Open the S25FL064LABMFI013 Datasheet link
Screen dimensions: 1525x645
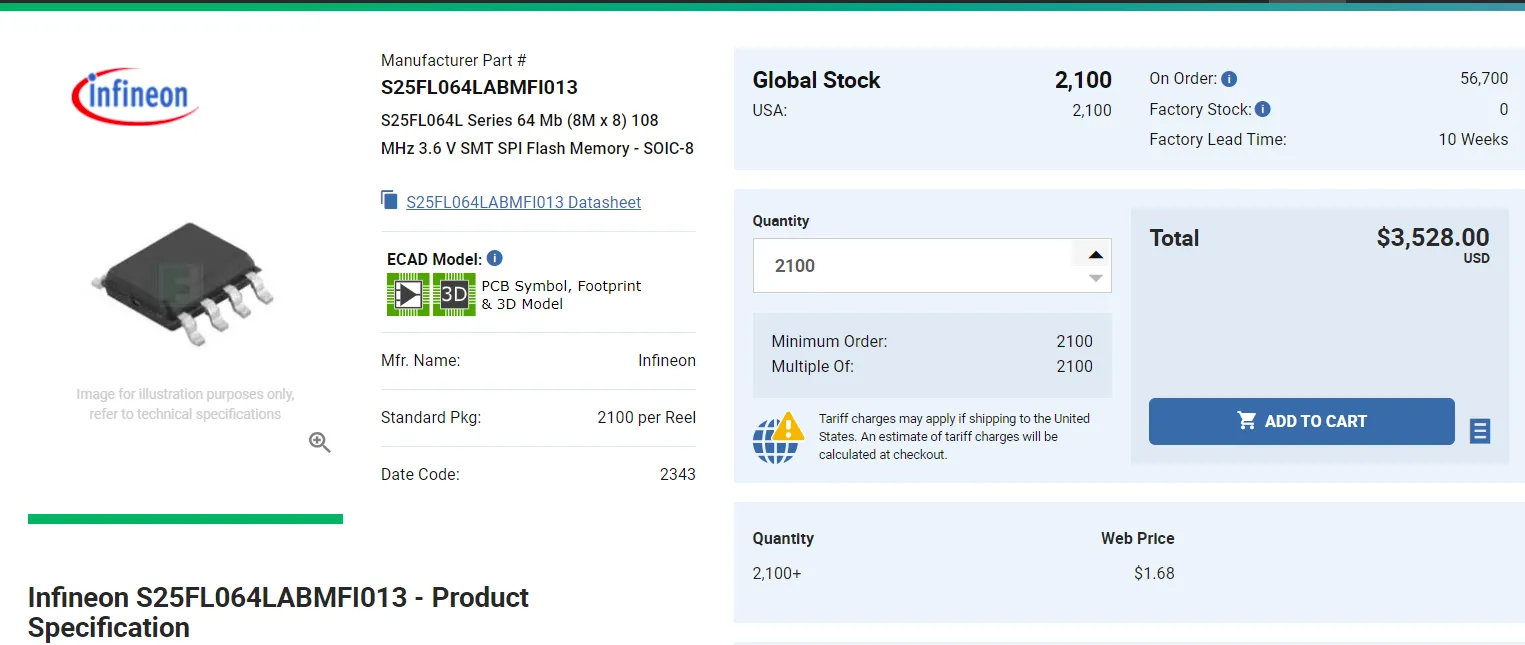523,202
